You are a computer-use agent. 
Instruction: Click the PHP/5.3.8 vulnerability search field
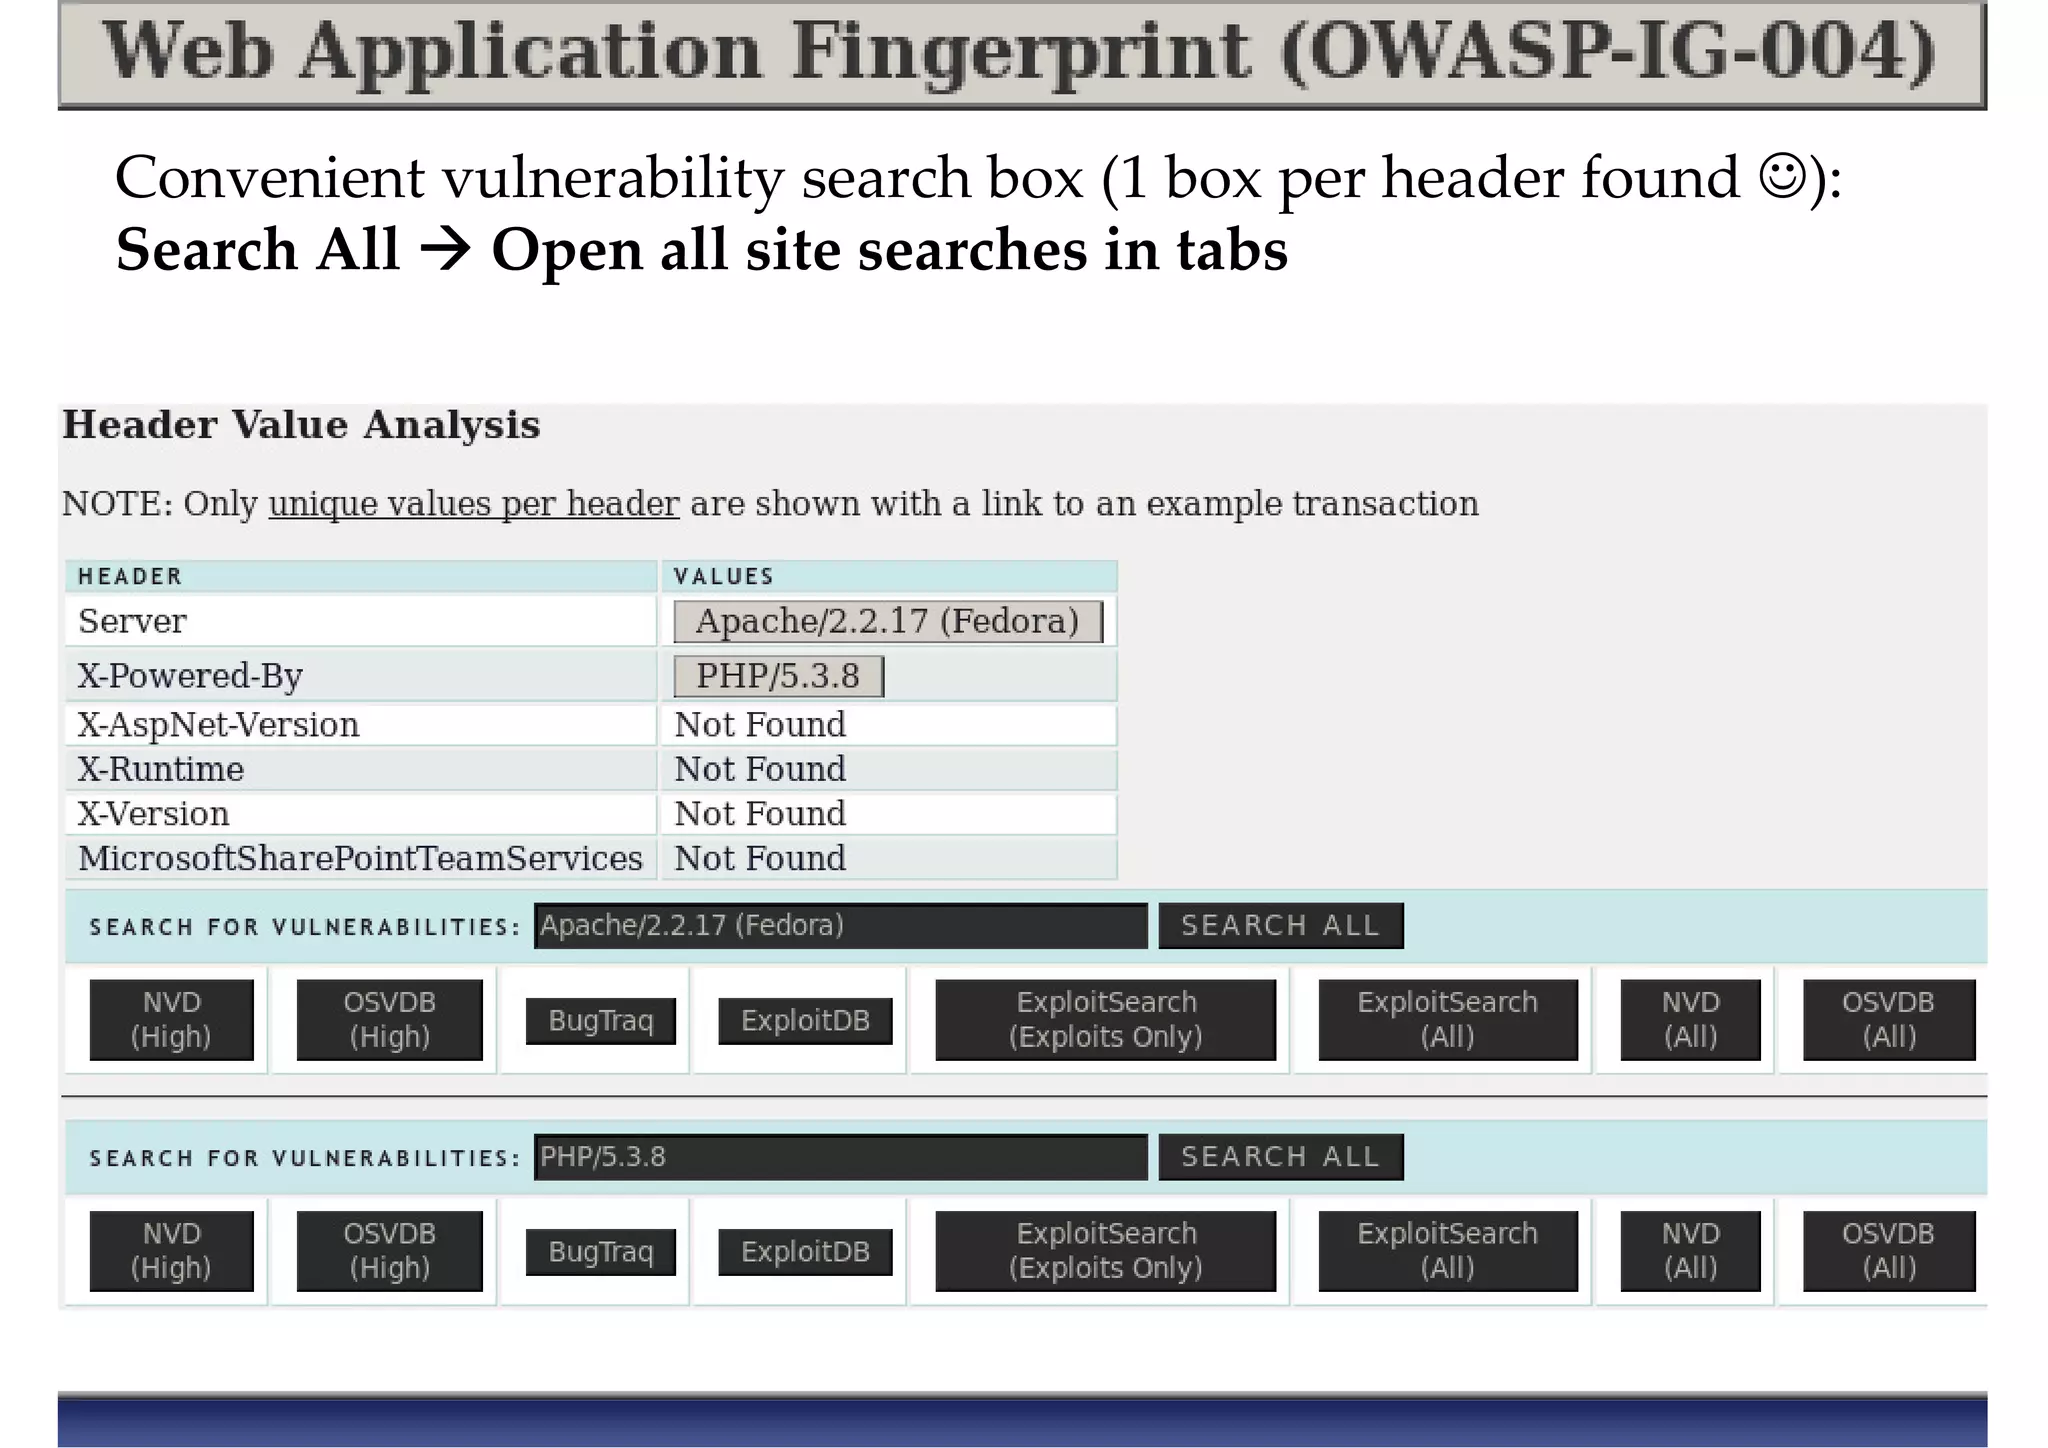tap(841, 1157)
